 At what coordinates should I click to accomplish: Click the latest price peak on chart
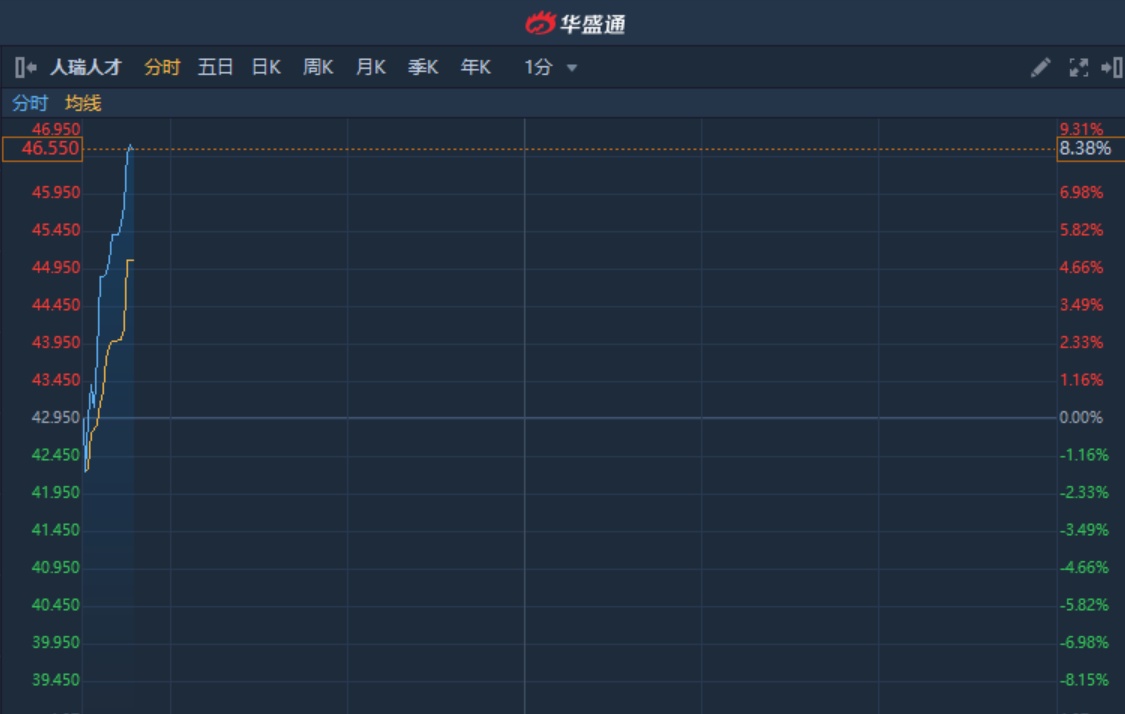point(130,147)
